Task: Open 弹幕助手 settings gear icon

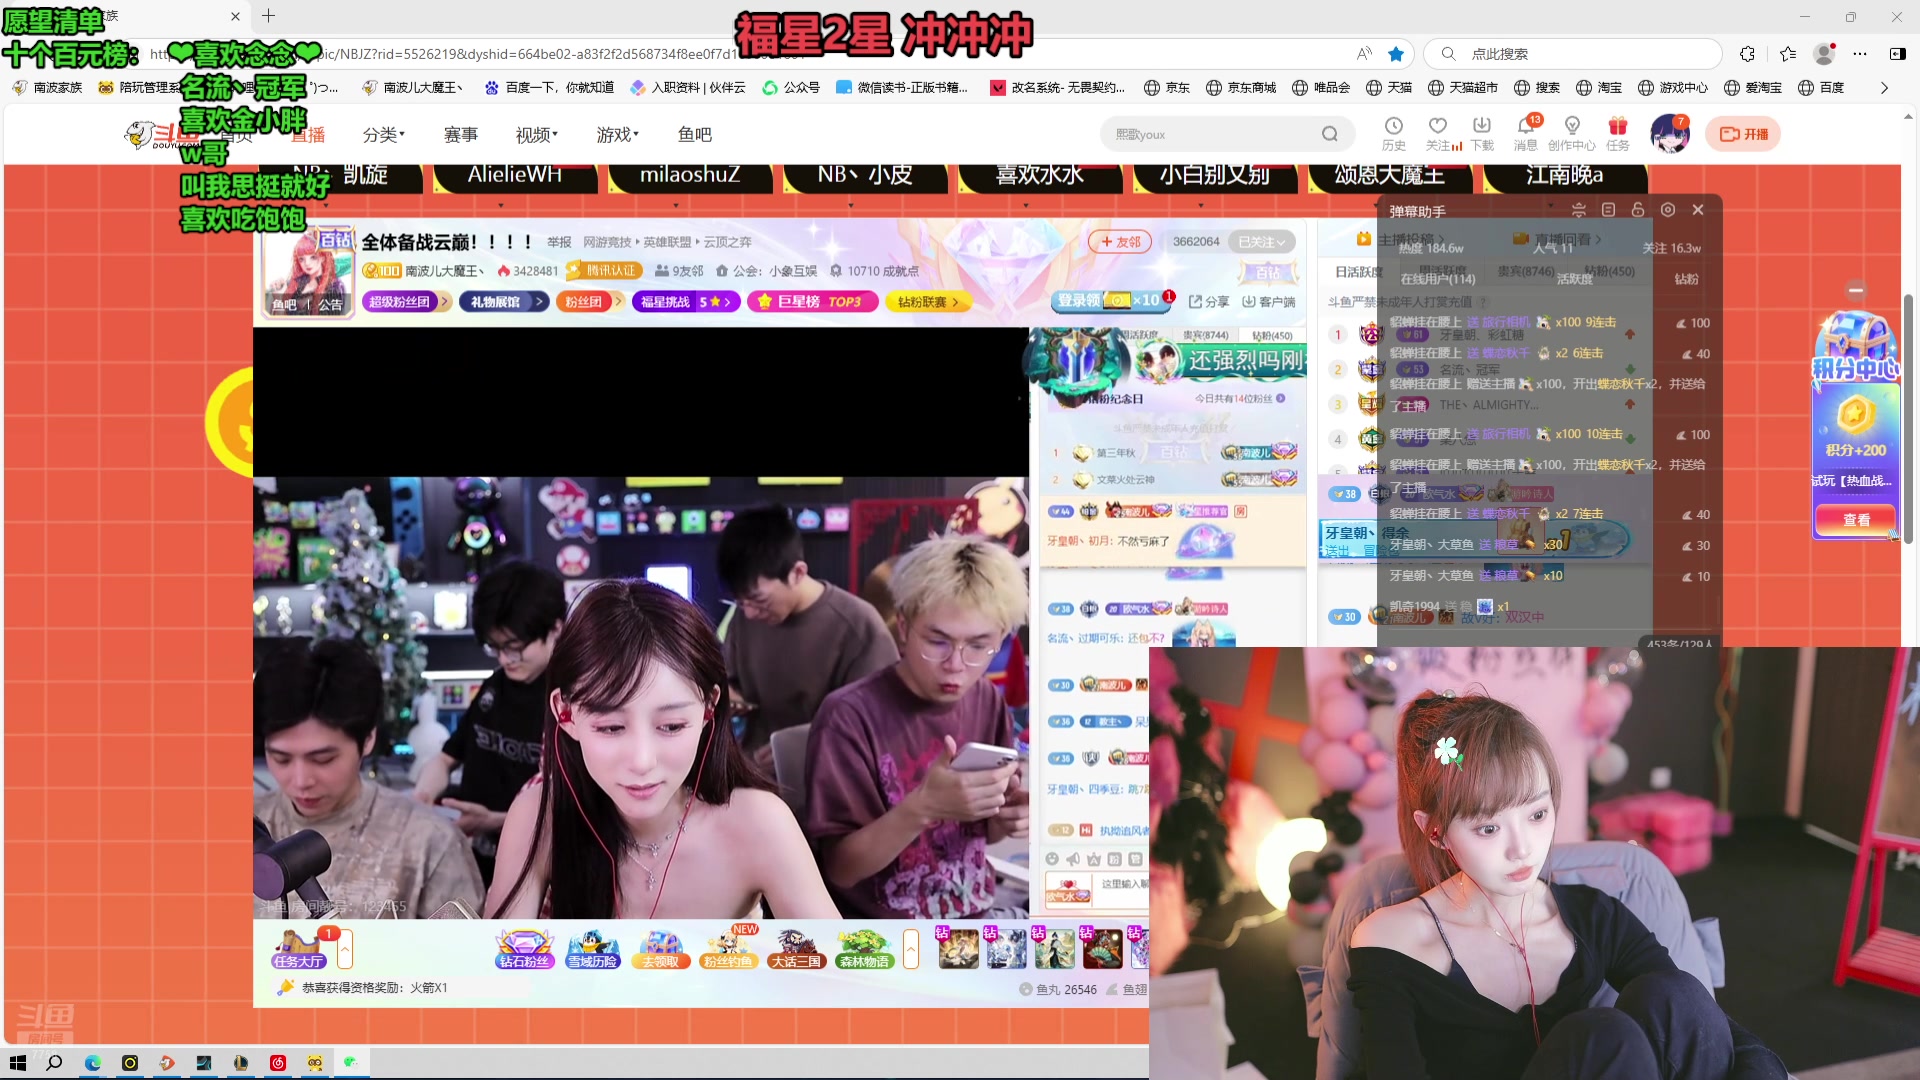Action: point(1667,210)
